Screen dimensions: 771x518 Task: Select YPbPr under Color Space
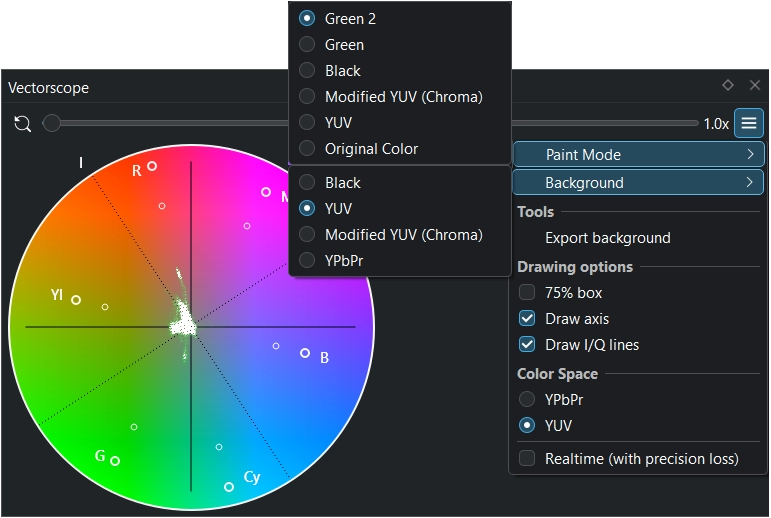[527, 399]
